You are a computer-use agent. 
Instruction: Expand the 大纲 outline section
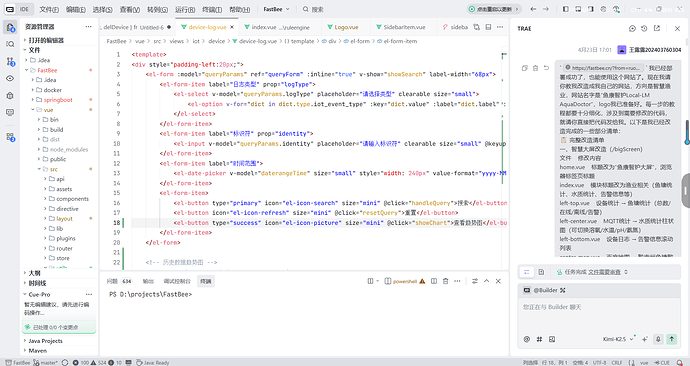coord(58,273)
